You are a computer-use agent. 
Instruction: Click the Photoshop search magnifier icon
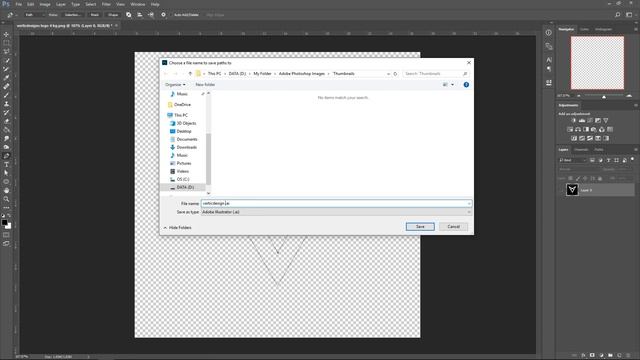click(618, 15)
